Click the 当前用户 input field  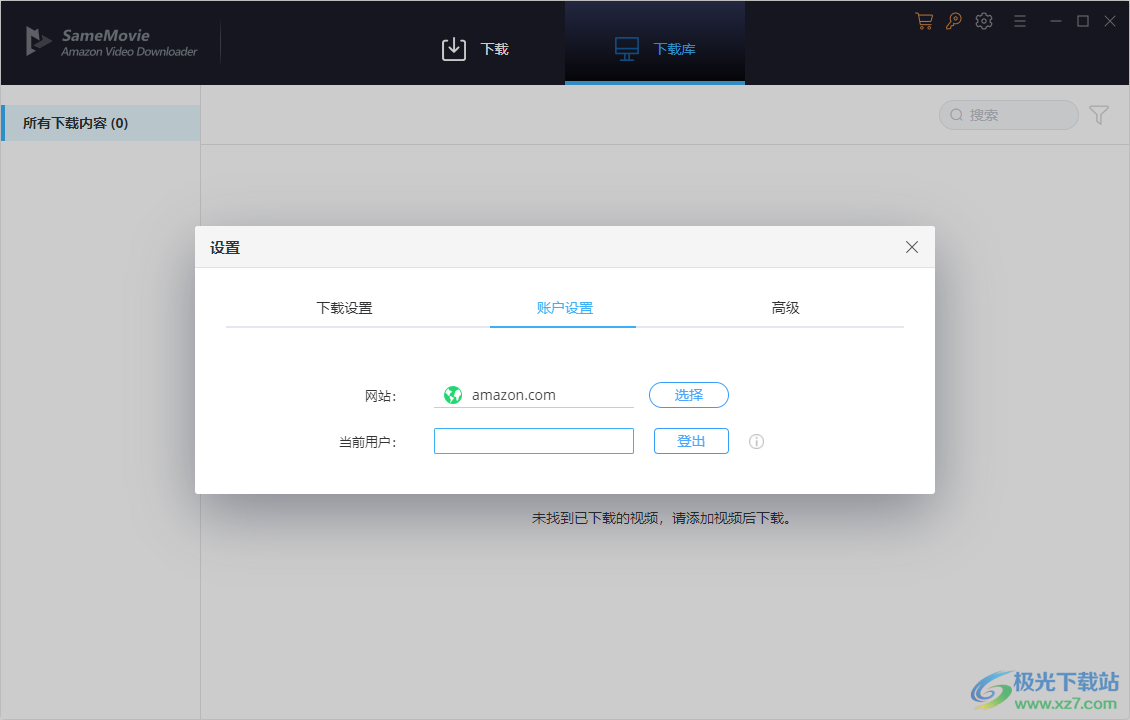(534, 441)
